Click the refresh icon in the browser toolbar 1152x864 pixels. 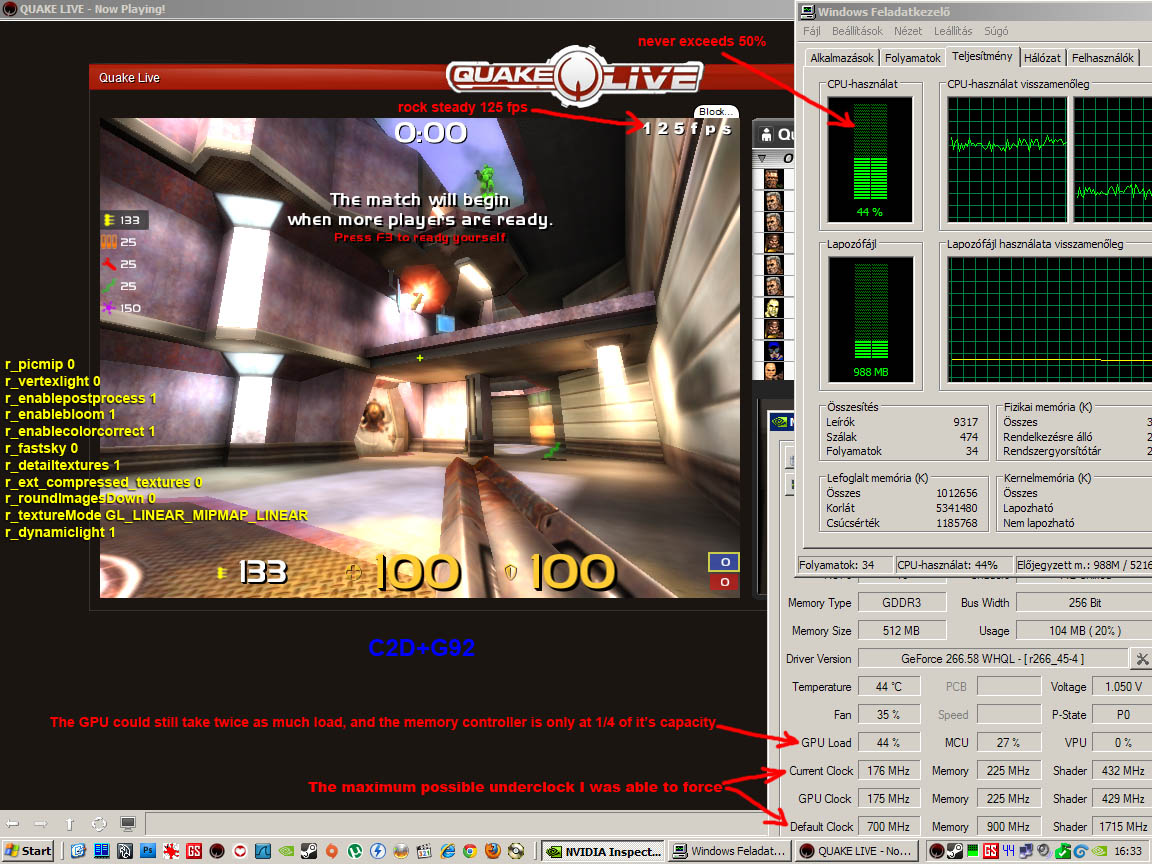[99, 824]
